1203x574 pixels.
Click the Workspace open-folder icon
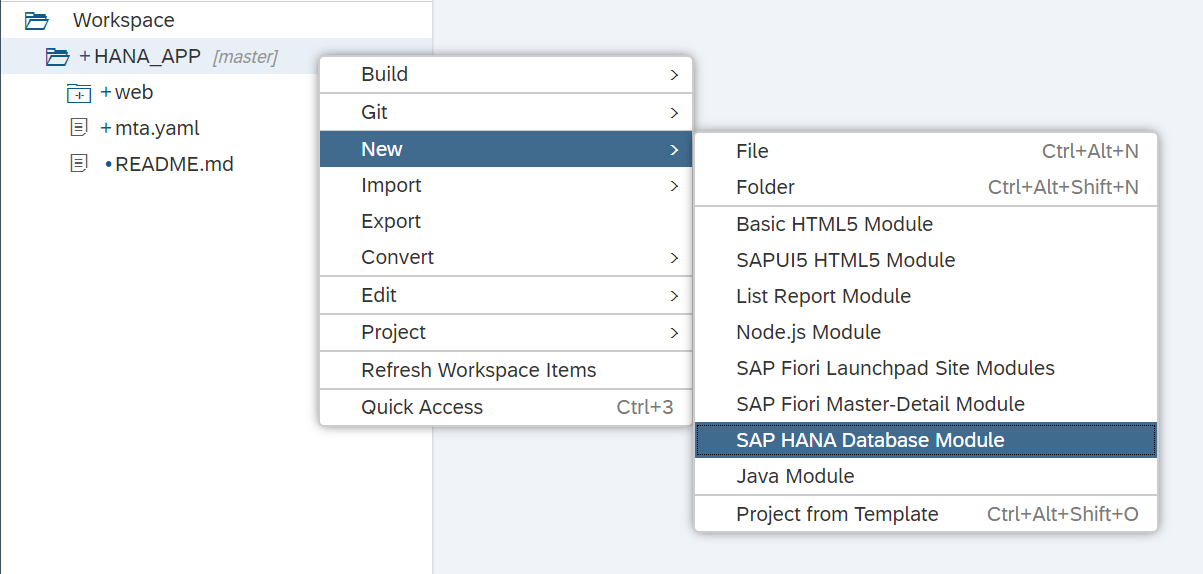(x=37, y=20)
